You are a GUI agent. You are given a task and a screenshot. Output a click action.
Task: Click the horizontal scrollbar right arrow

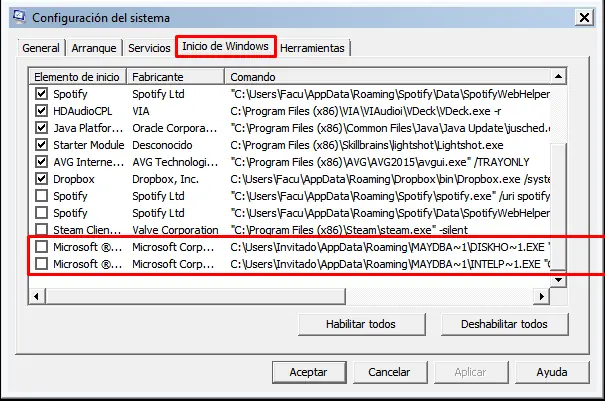click(x=542, y=296)
